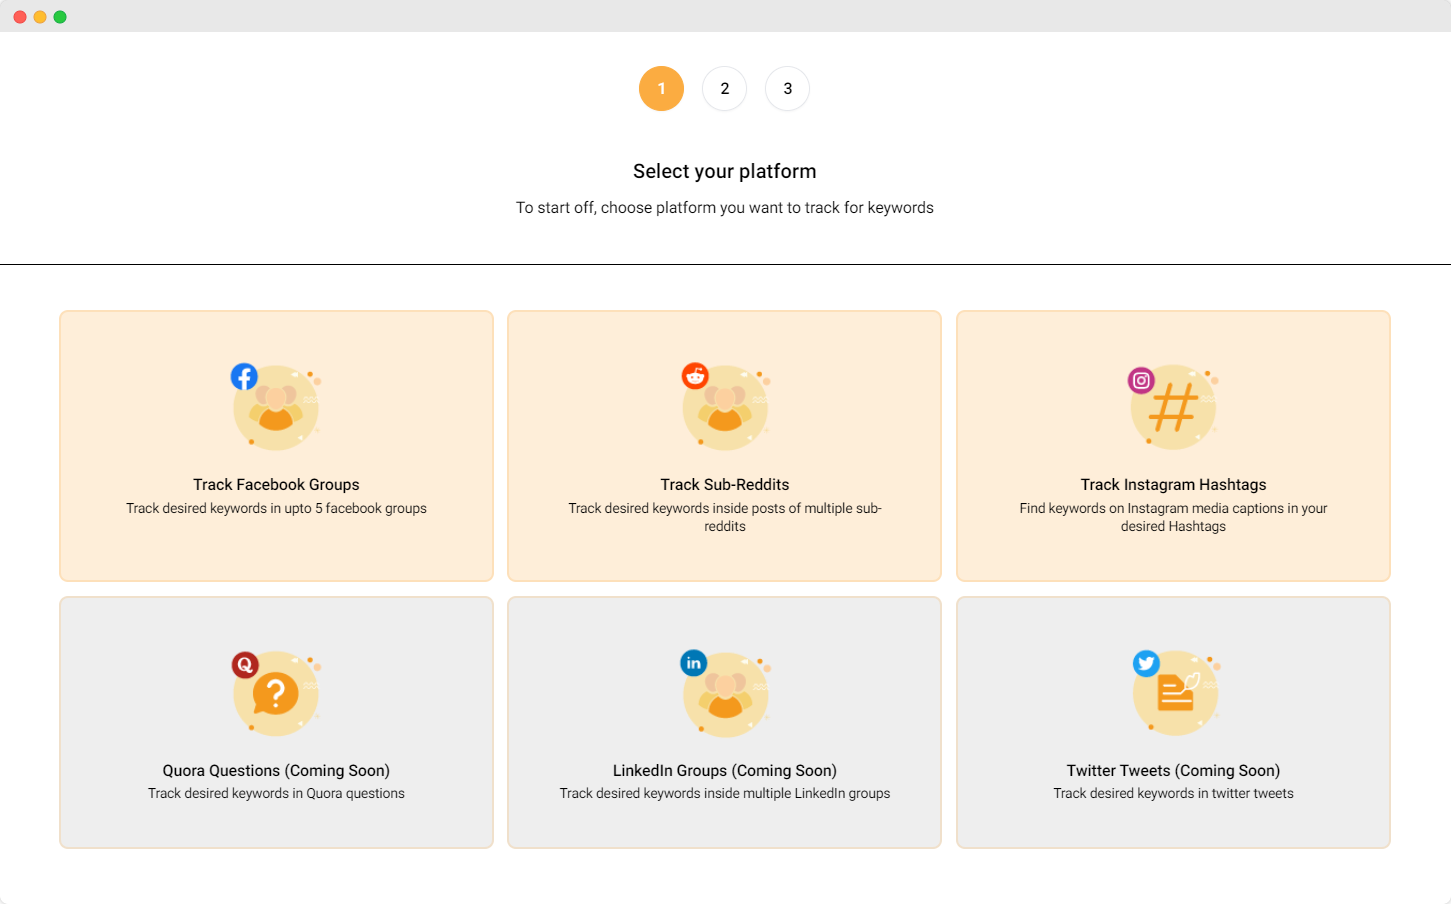Click the Facebook logo badge icon
This screenshot has width=1451, height=904.
(244, 376)
